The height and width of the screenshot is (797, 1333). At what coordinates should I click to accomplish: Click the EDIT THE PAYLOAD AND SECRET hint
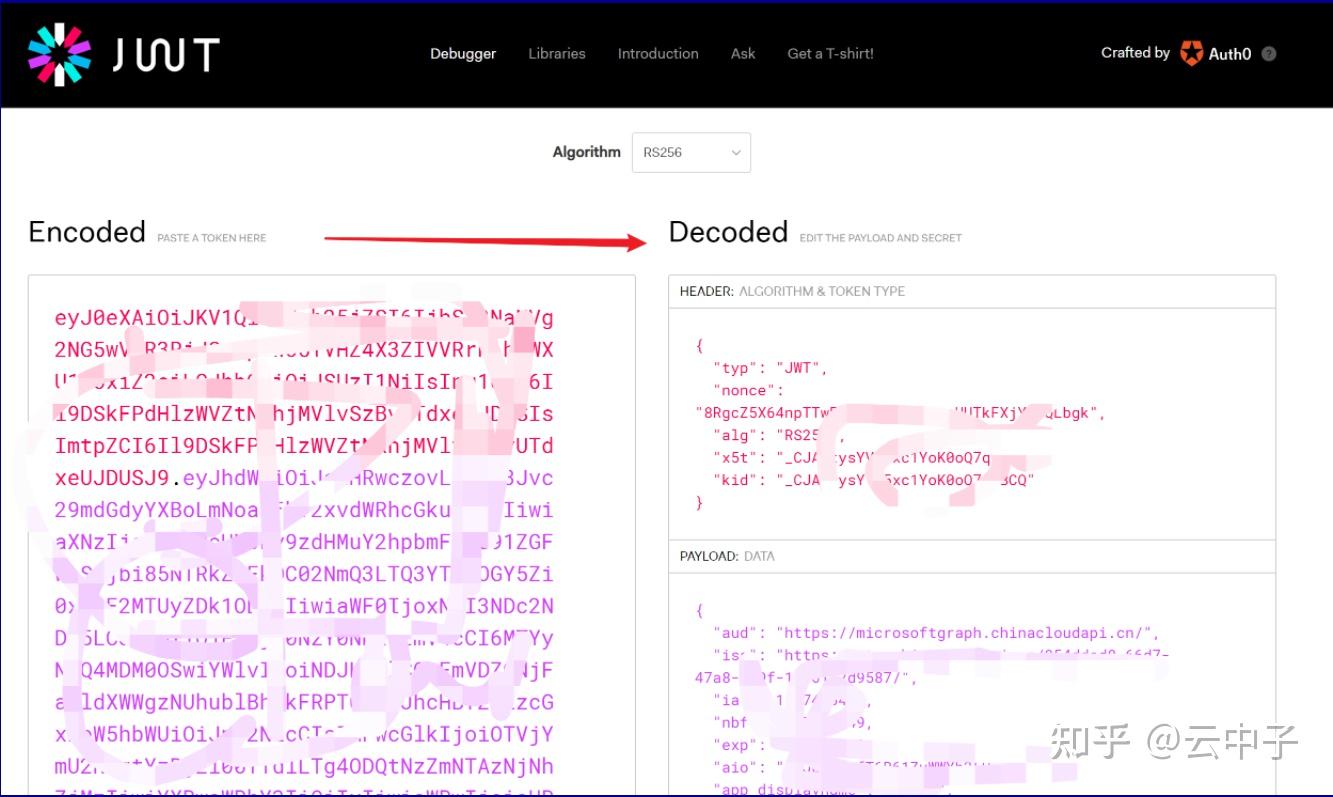[x=880, y=238]
